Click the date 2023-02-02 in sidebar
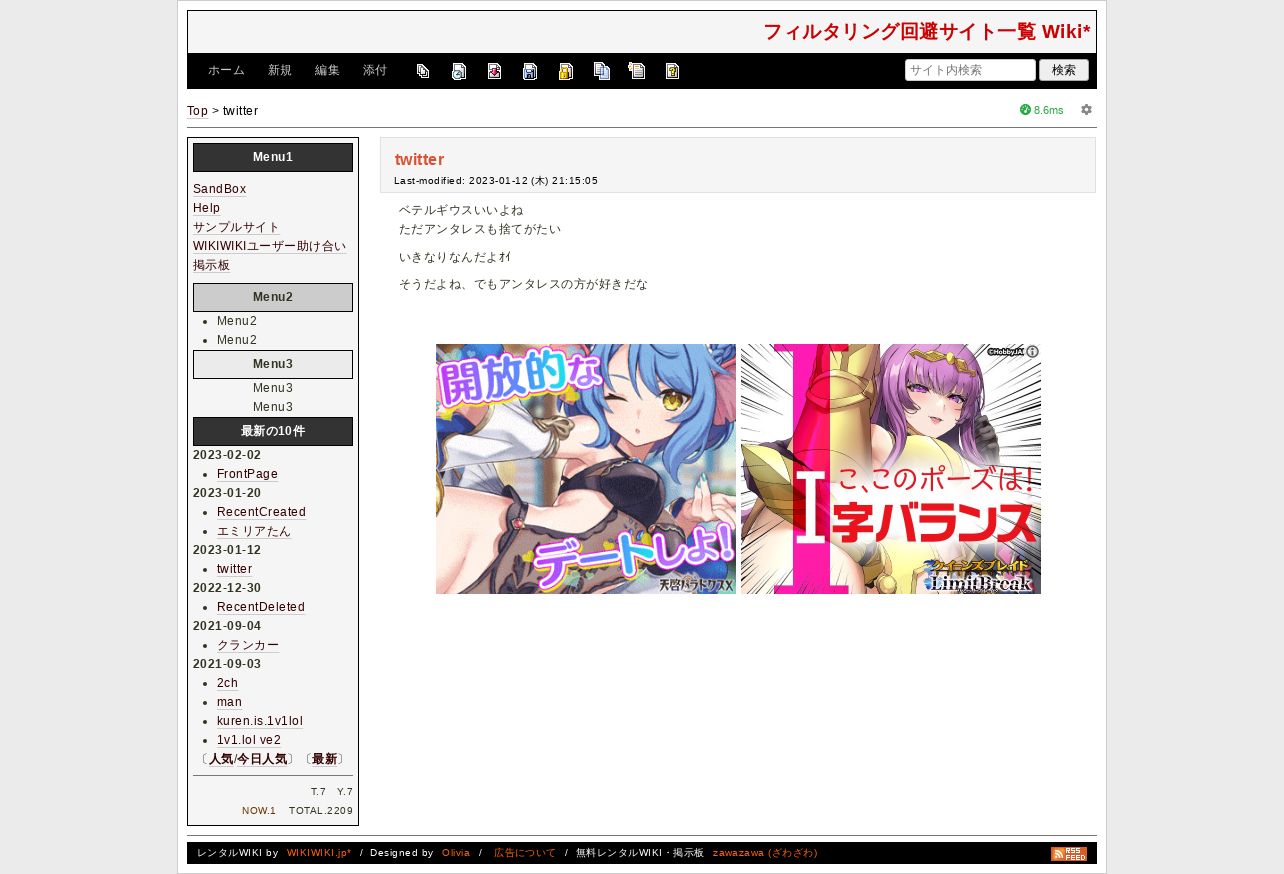 point(227,455)
